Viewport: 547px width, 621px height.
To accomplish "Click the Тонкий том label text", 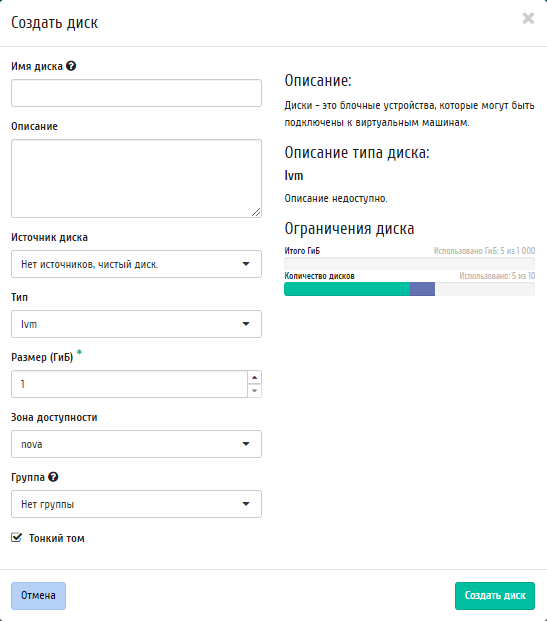I will click(57, 538).
